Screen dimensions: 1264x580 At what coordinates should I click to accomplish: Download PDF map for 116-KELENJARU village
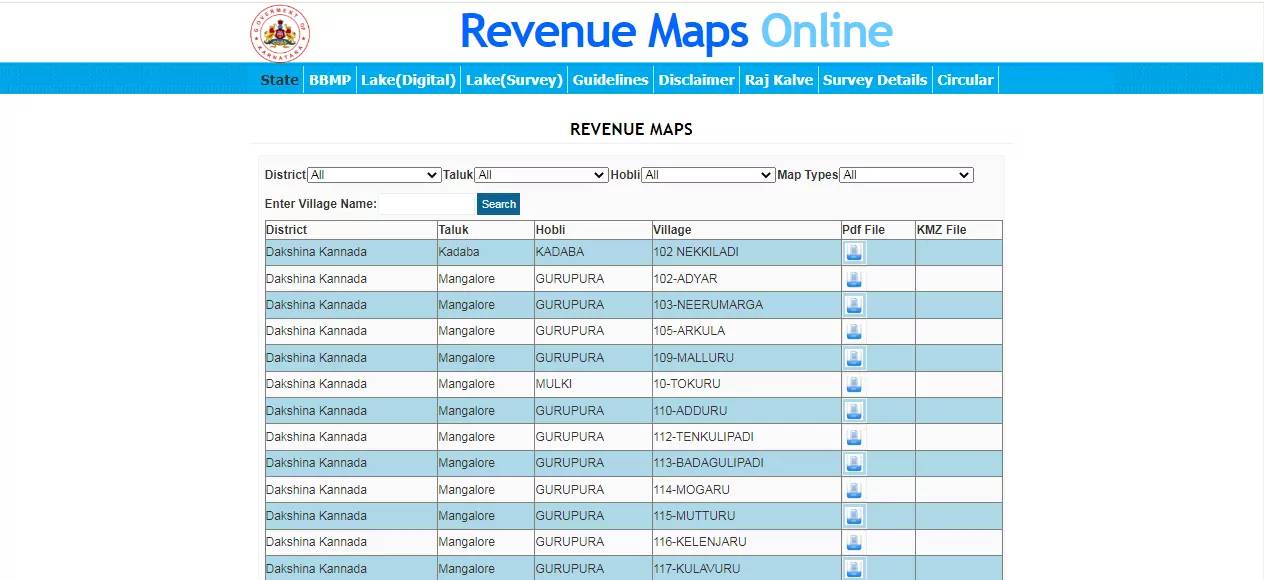[x=854, y=542]
